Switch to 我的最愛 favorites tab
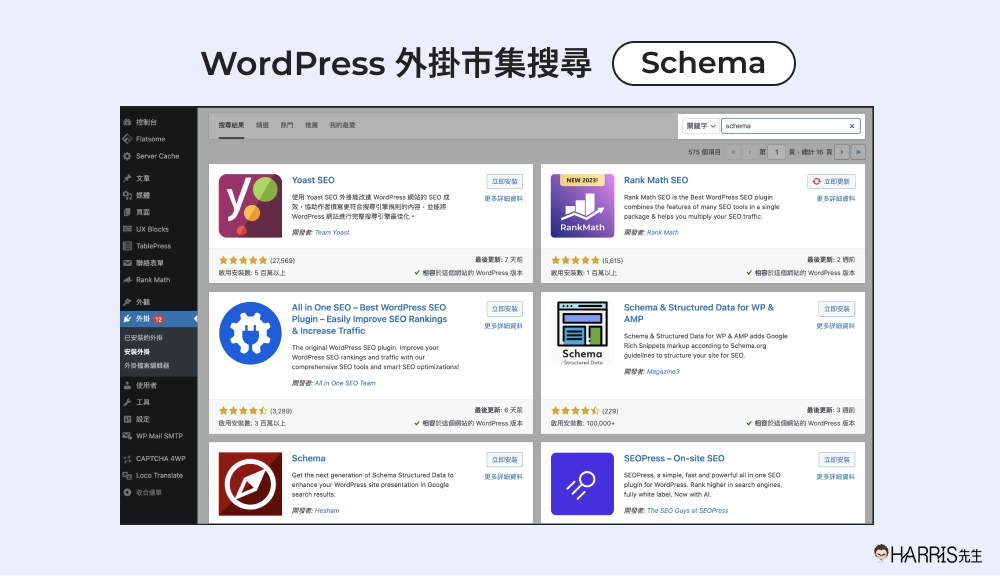This screenshot has height=576, width=1000. click(x=342, y=126)
